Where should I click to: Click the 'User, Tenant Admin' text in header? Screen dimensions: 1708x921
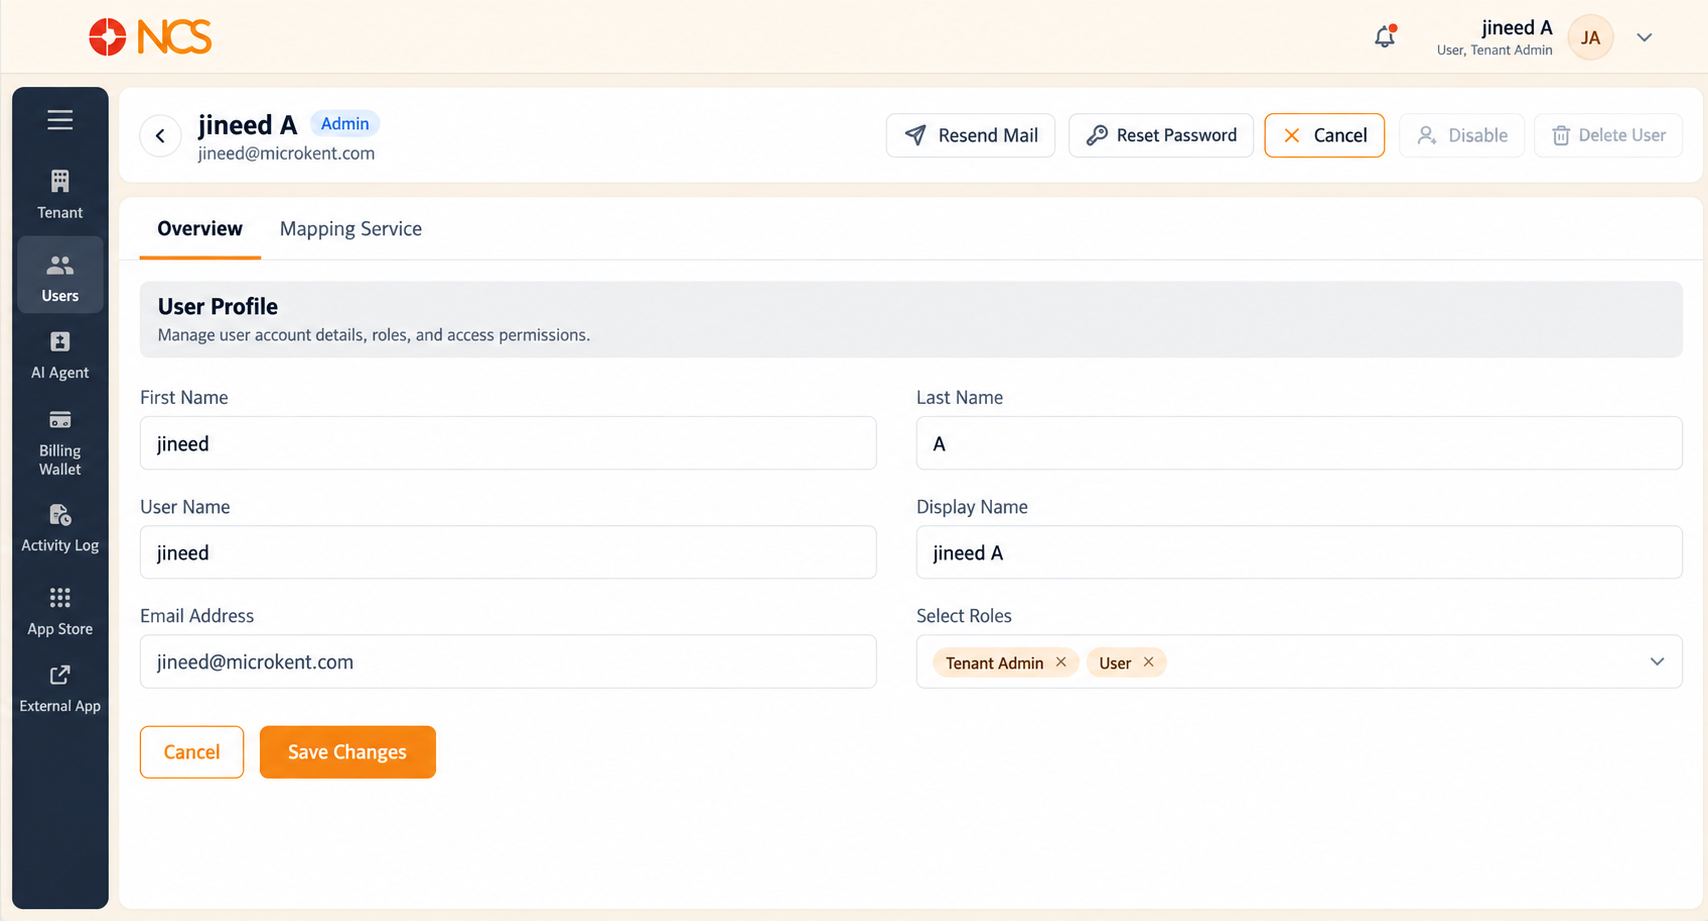coord(1494,50)
